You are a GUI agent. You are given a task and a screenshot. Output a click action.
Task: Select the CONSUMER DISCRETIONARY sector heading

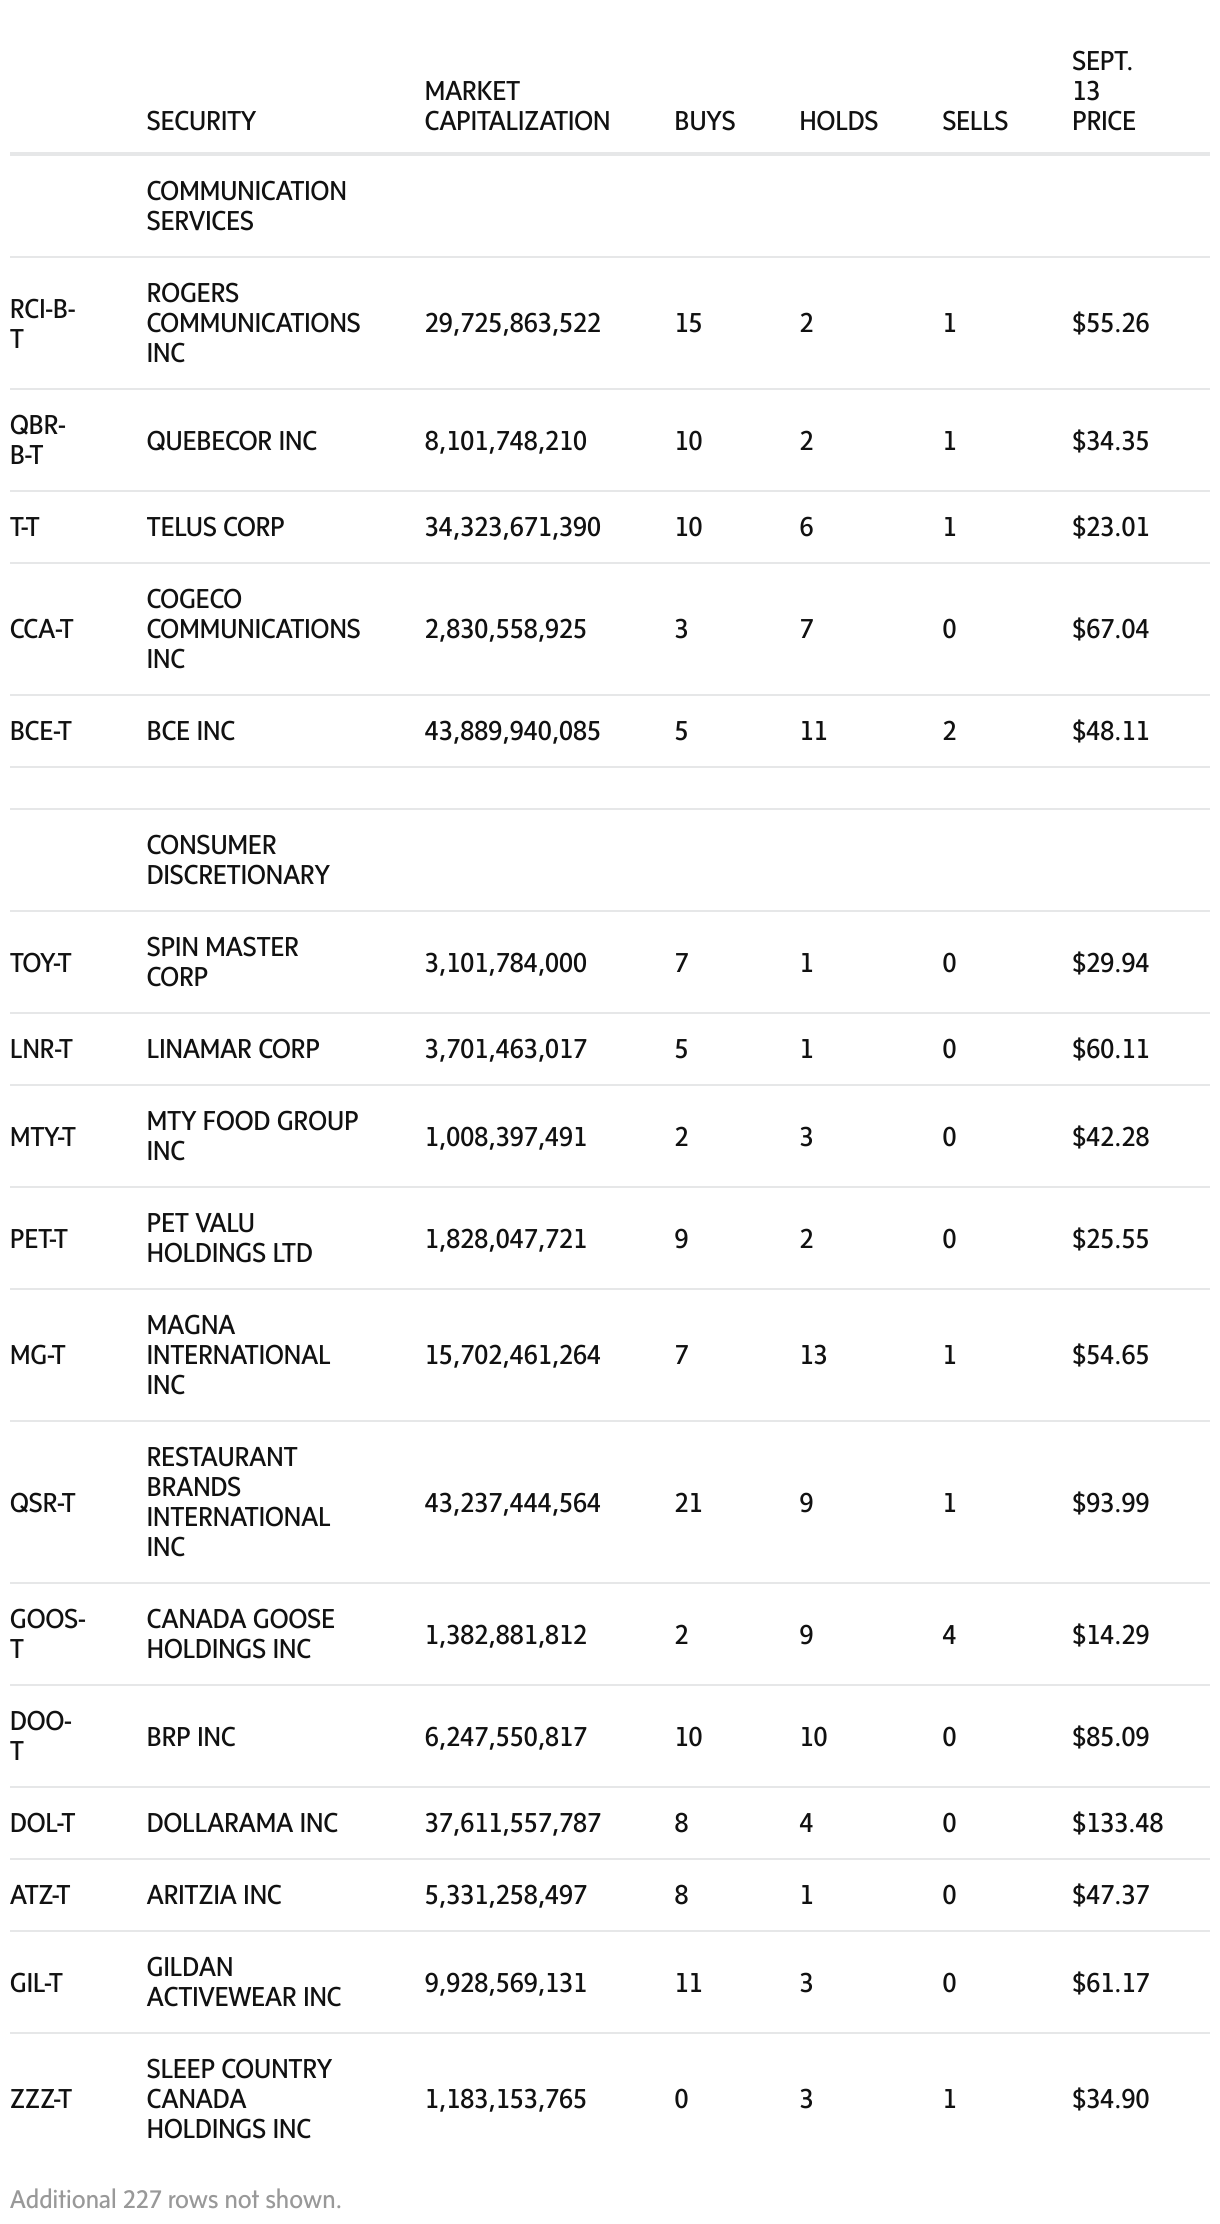click(237, 860)
